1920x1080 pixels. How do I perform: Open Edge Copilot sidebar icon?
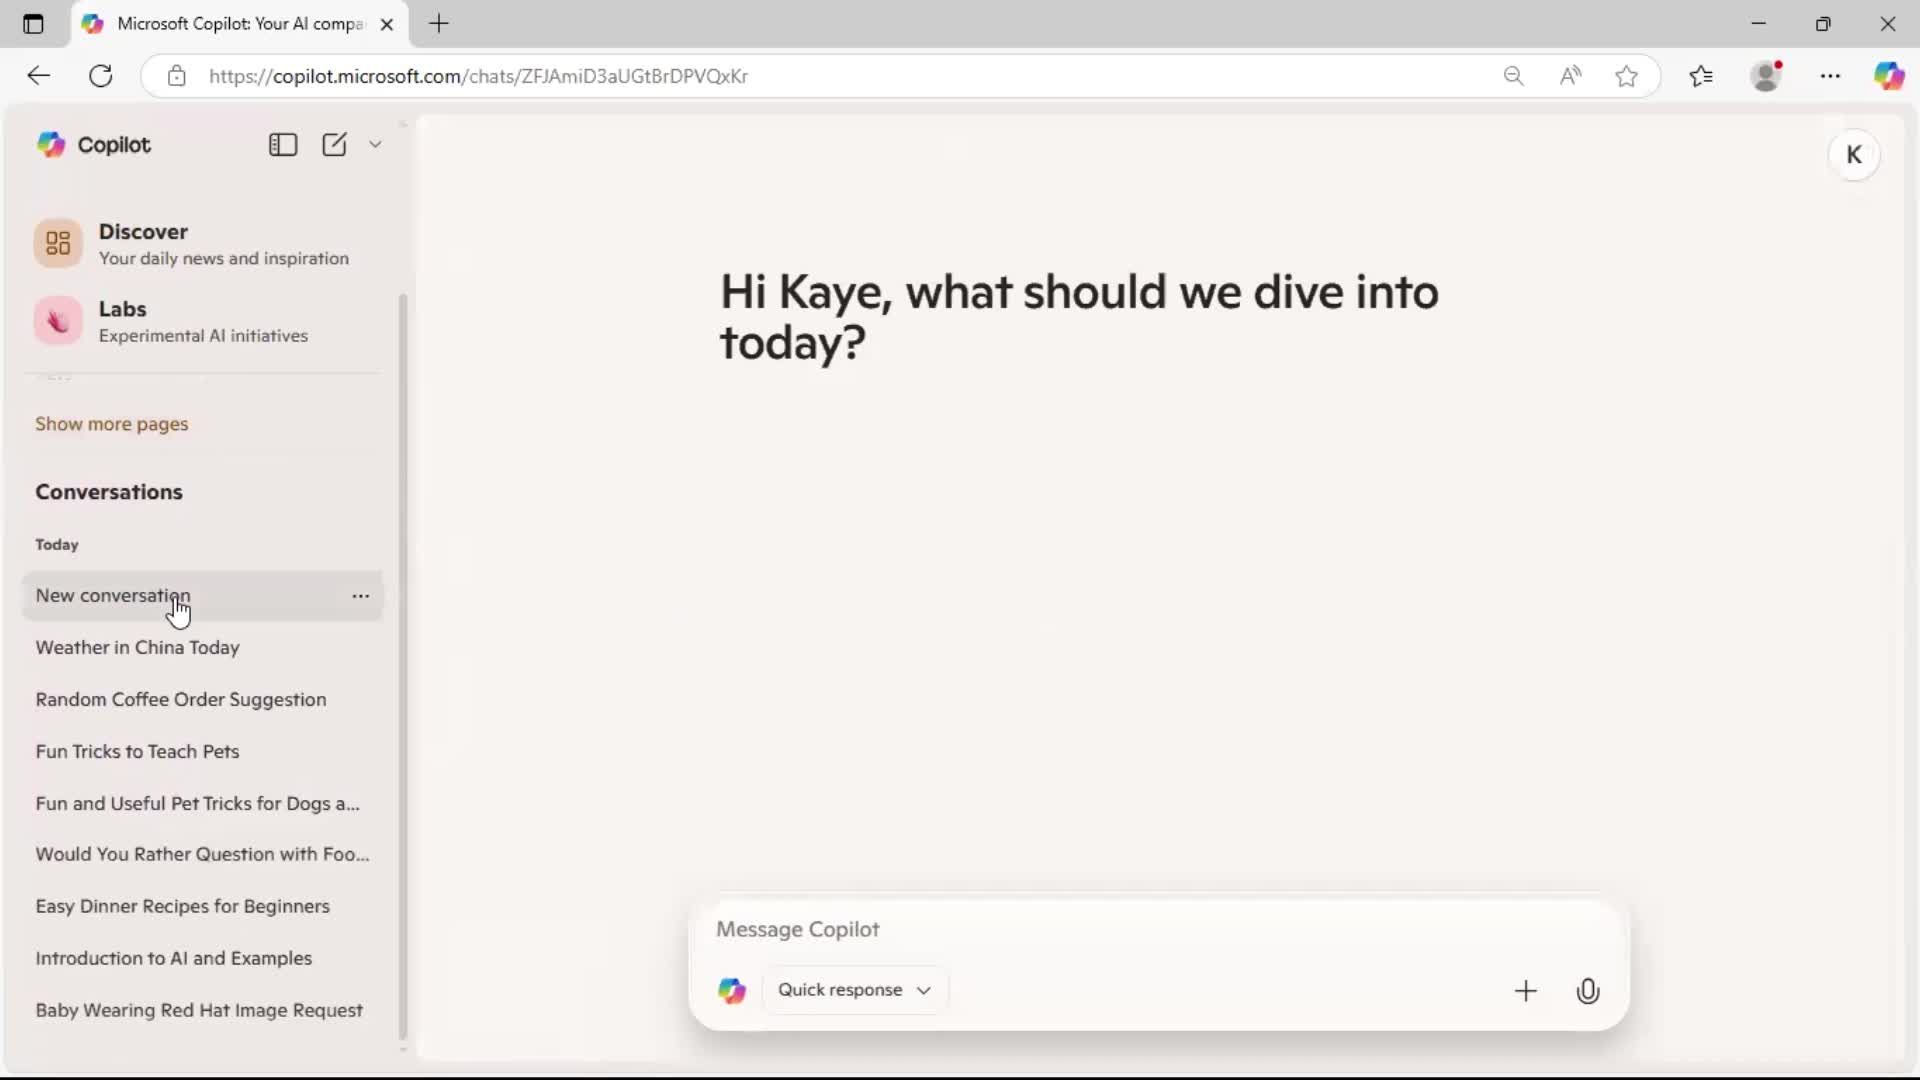click(x=1889, y=76)
